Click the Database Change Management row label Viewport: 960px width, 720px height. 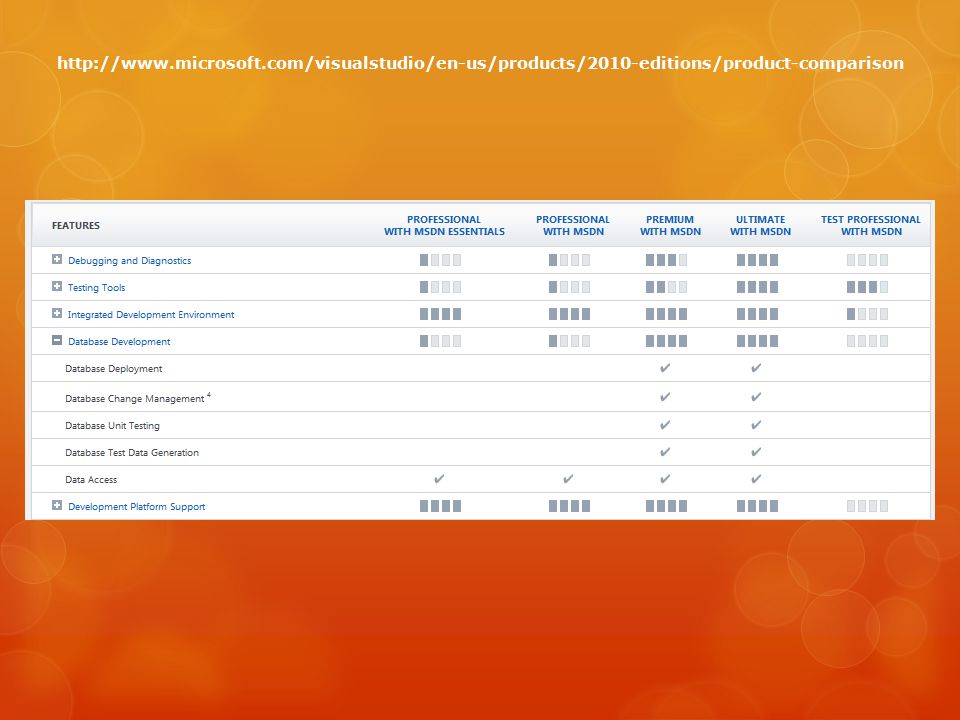135,399
